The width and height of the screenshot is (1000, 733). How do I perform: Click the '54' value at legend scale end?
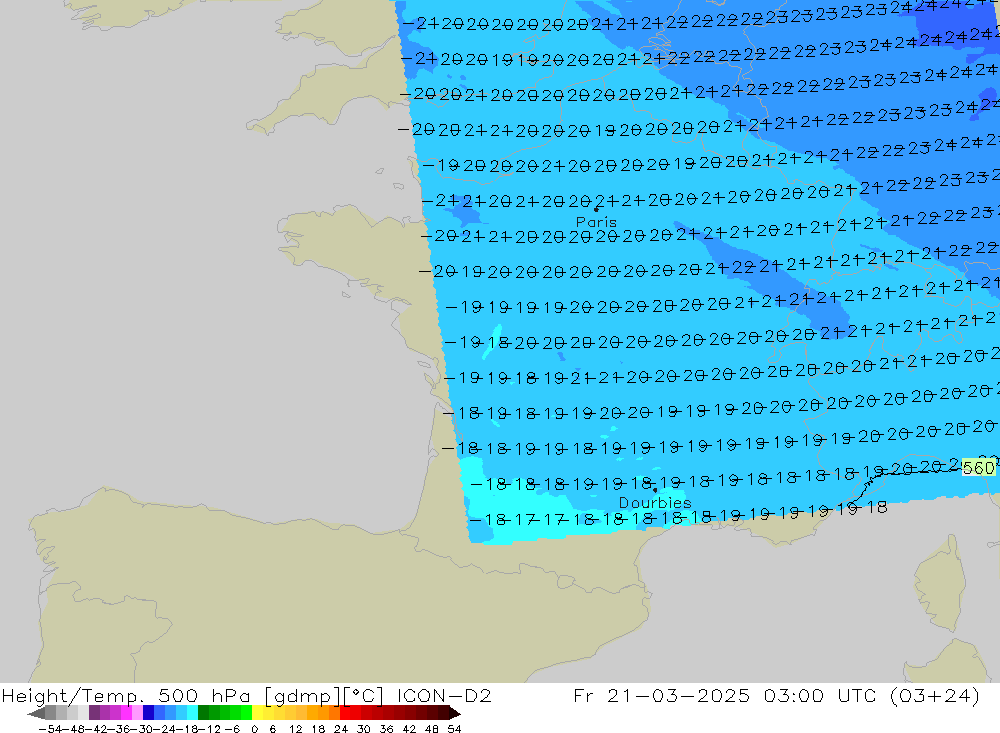[454, 729]
